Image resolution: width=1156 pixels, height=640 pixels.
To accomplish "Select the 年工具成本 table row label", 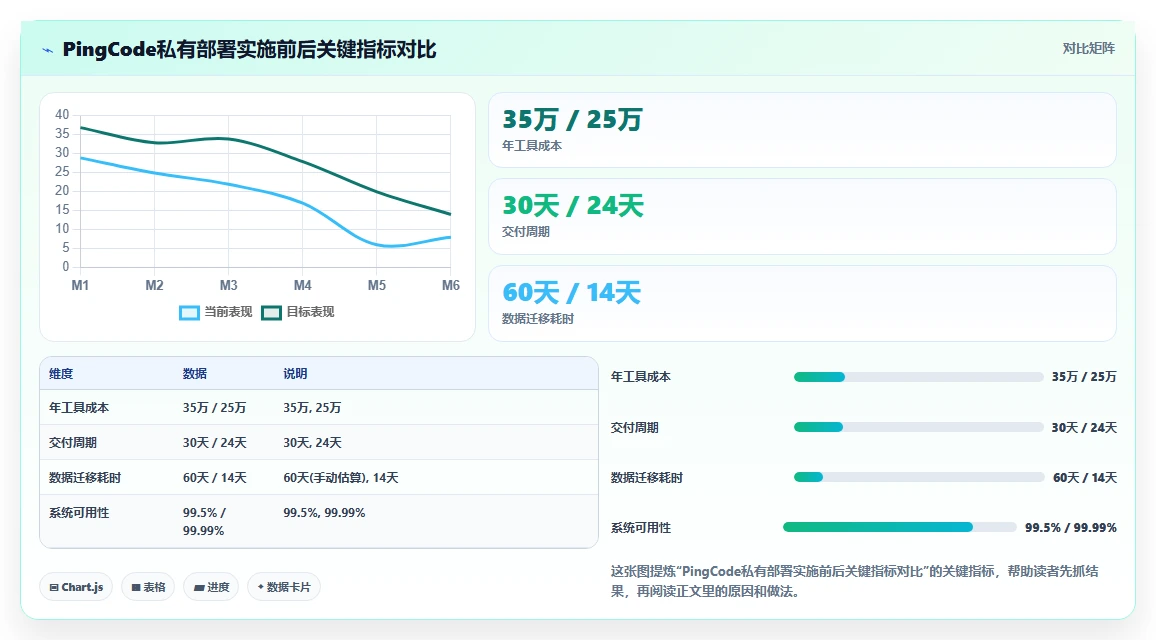I will pyautogui.click(x=79, y=408).
